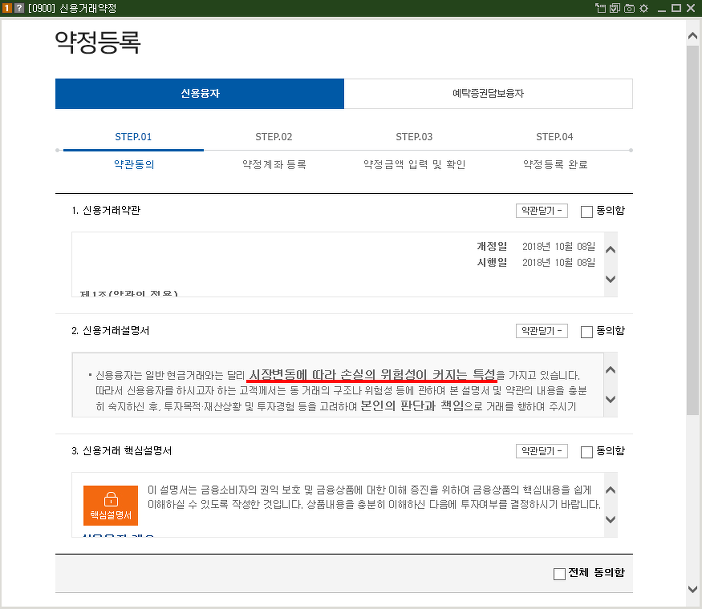Click the '[0900] 신용거래약정' window title
The image size is (702, 609).
point(72,8)
